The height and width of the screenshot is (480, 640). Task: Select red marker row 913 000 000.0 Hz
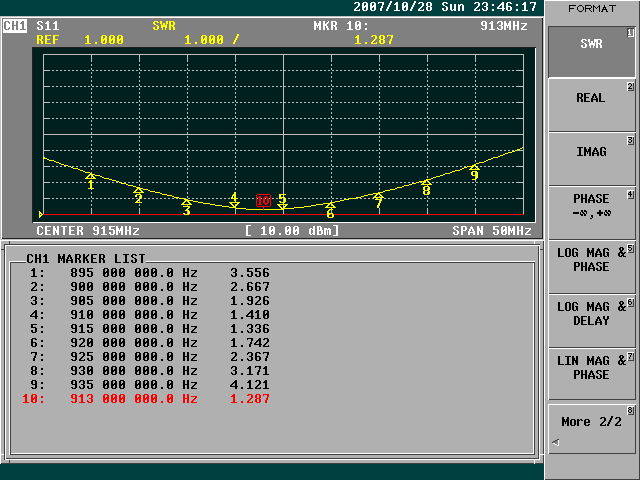pyautogui.click(x=146, y=399)
